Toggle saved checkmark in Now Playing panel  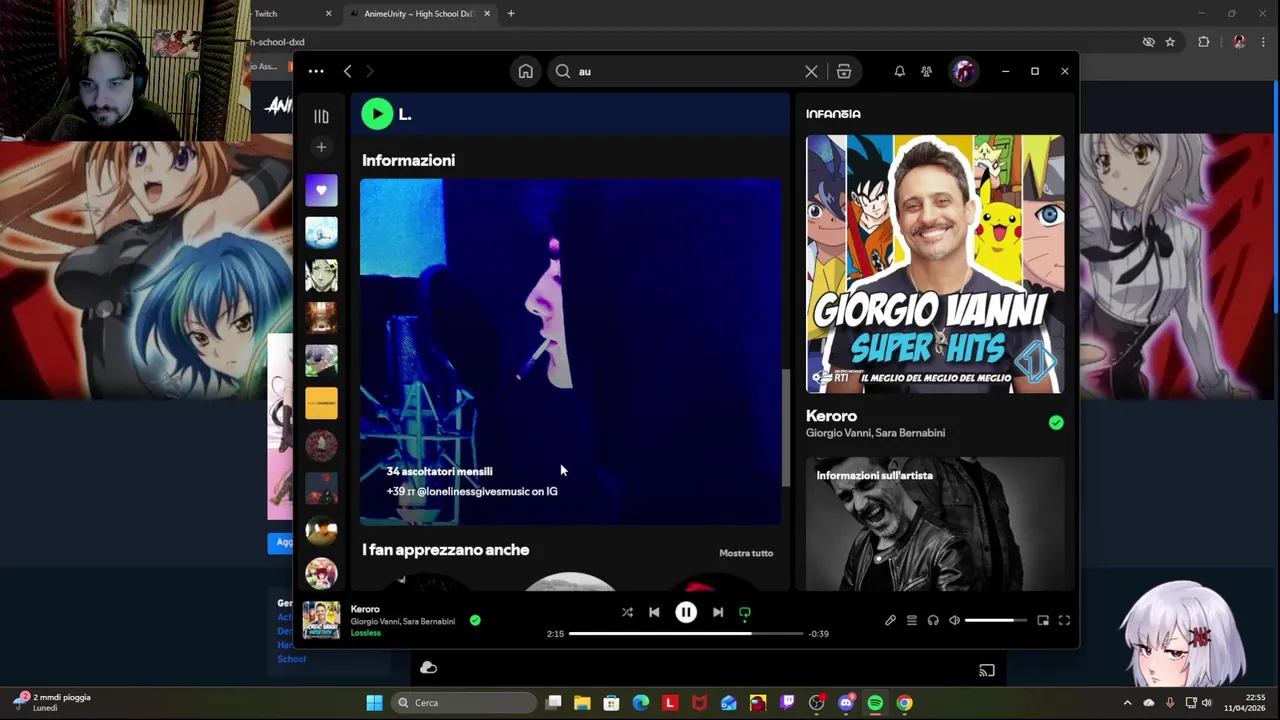(1056, 423)
